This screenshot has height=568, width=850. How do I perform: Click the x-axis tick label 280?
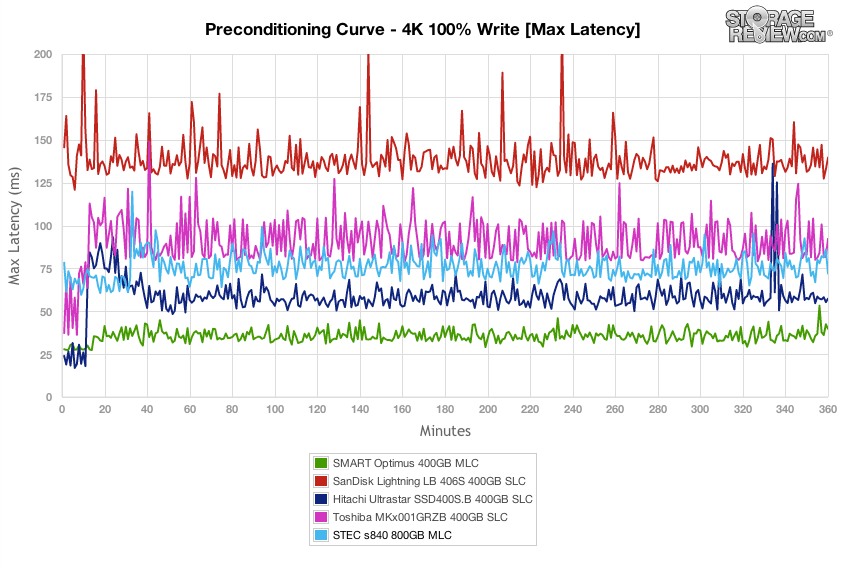click(x=658, y=409)
